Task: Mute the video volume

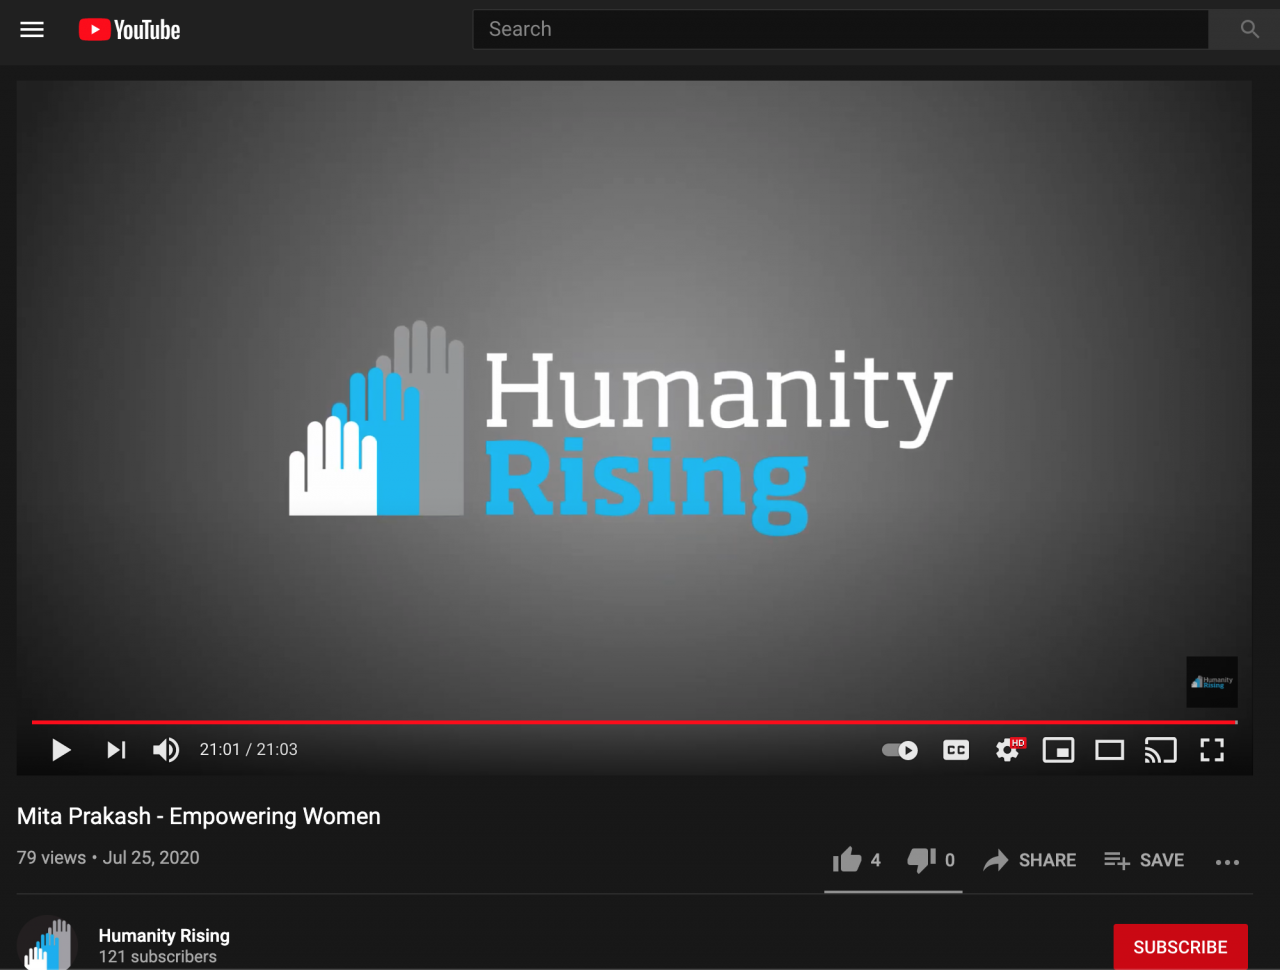Action: click(166, 750)
